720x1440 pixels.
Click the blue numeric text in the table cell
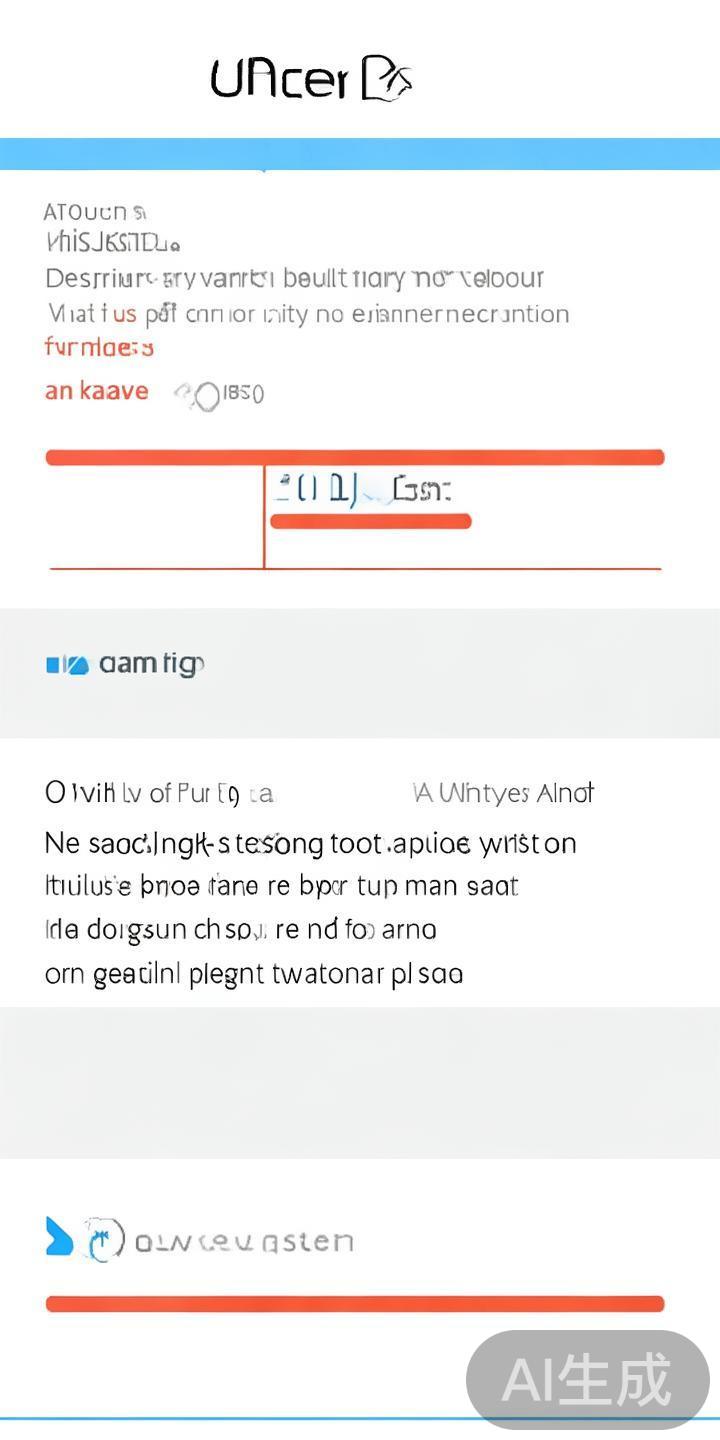(316, 490)
